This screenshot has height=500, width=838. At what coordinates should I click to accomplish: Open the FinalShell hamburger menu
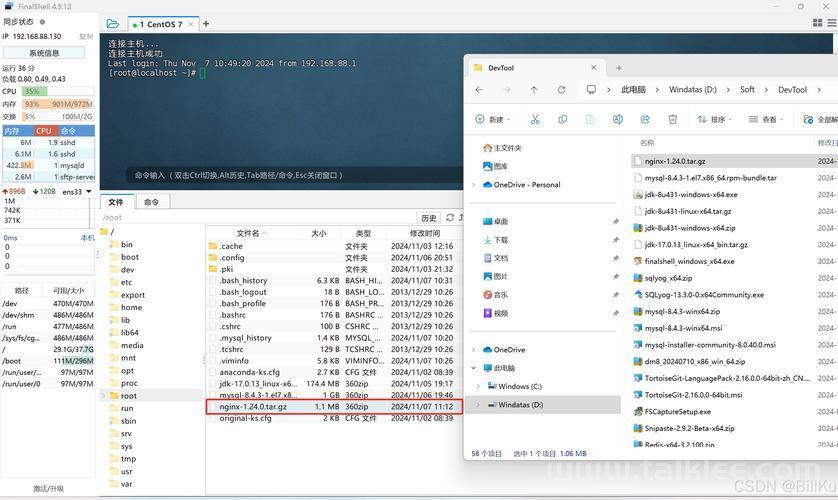click(832, 23)
